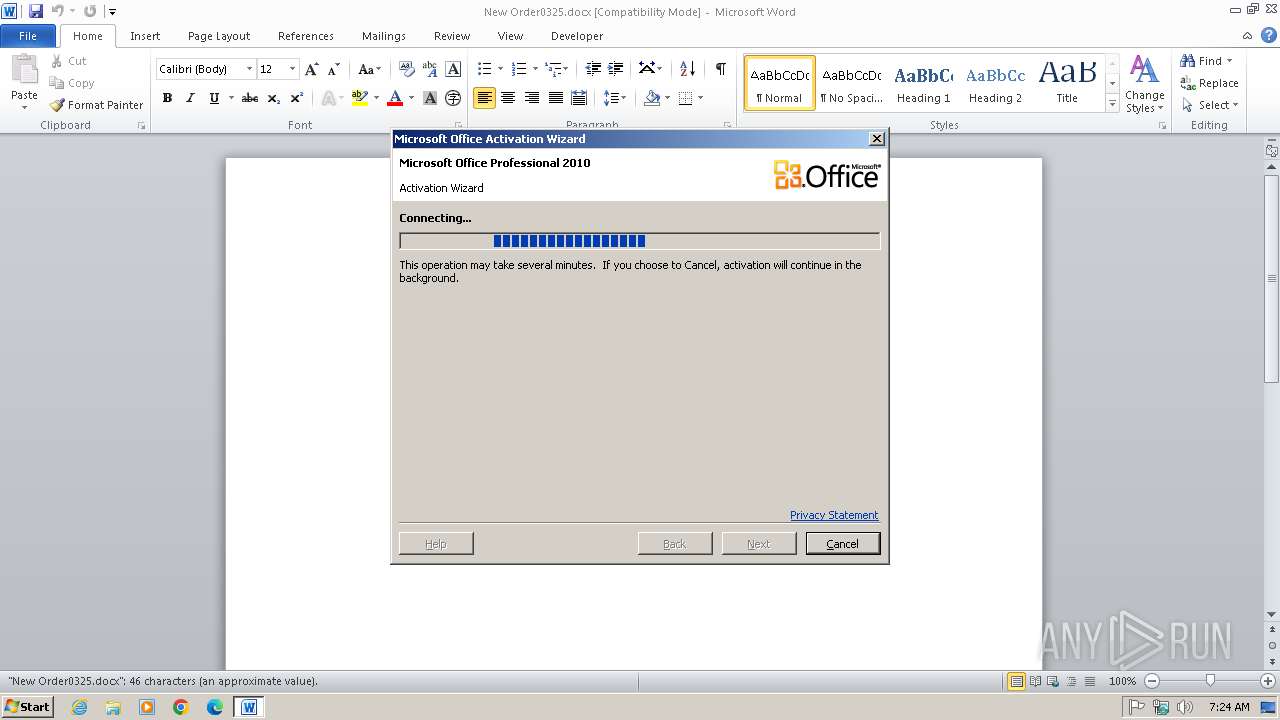Open the File tab

(x=28, y=36)
